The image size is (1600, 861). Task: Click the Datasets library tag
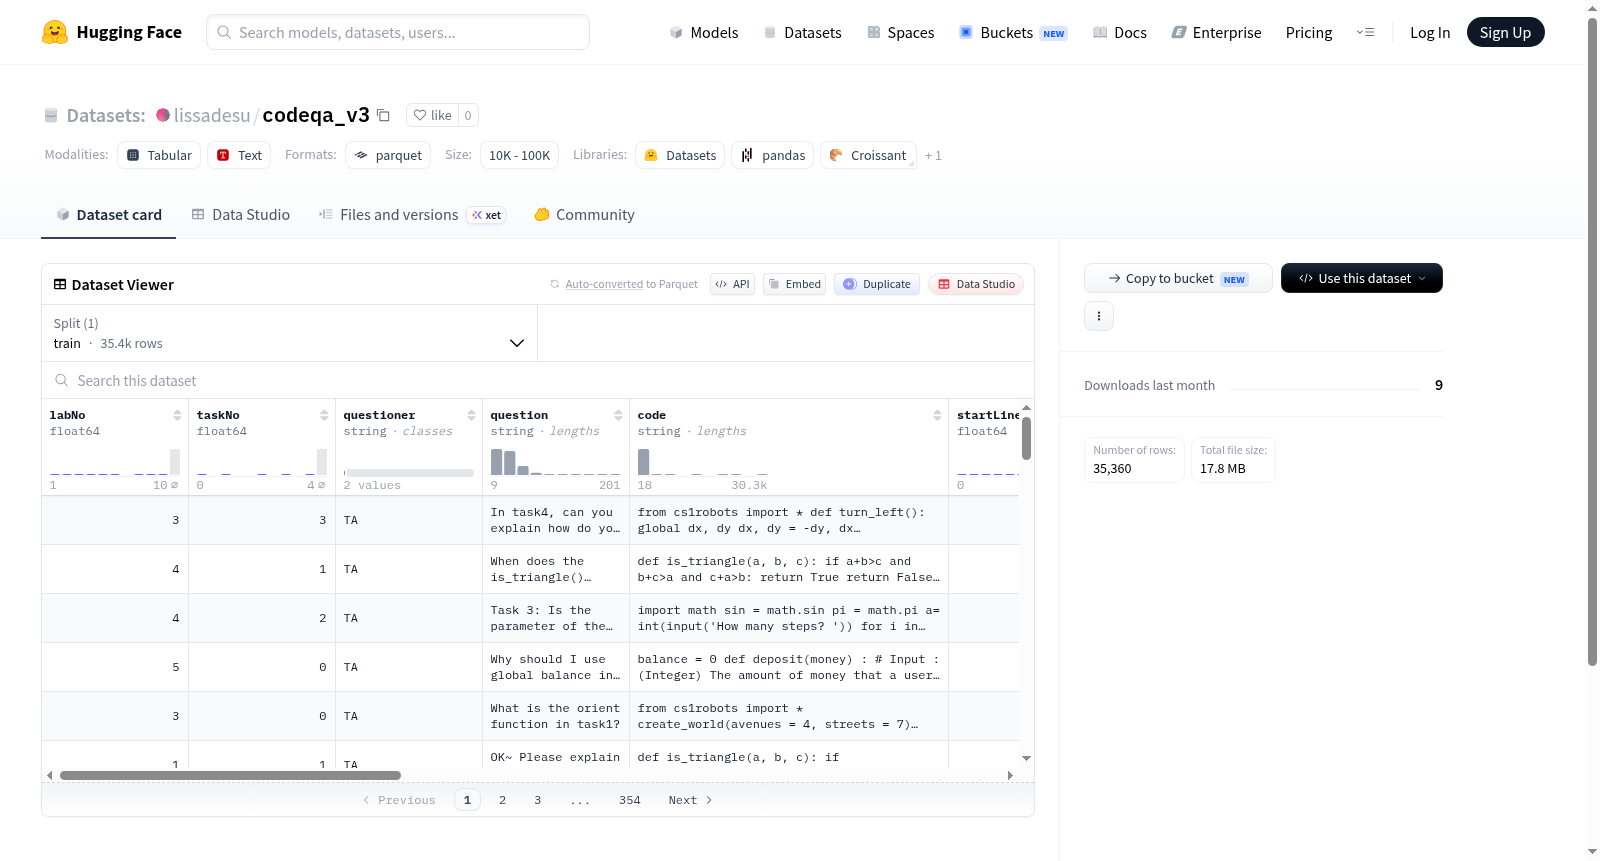680,155
